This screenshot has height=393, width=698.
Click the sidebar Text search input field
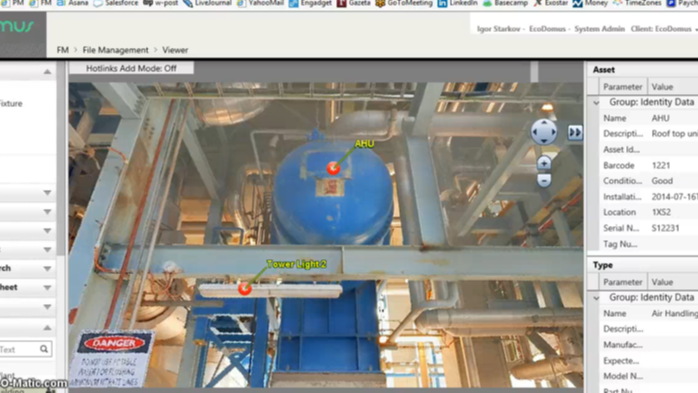tap(19, 349)
